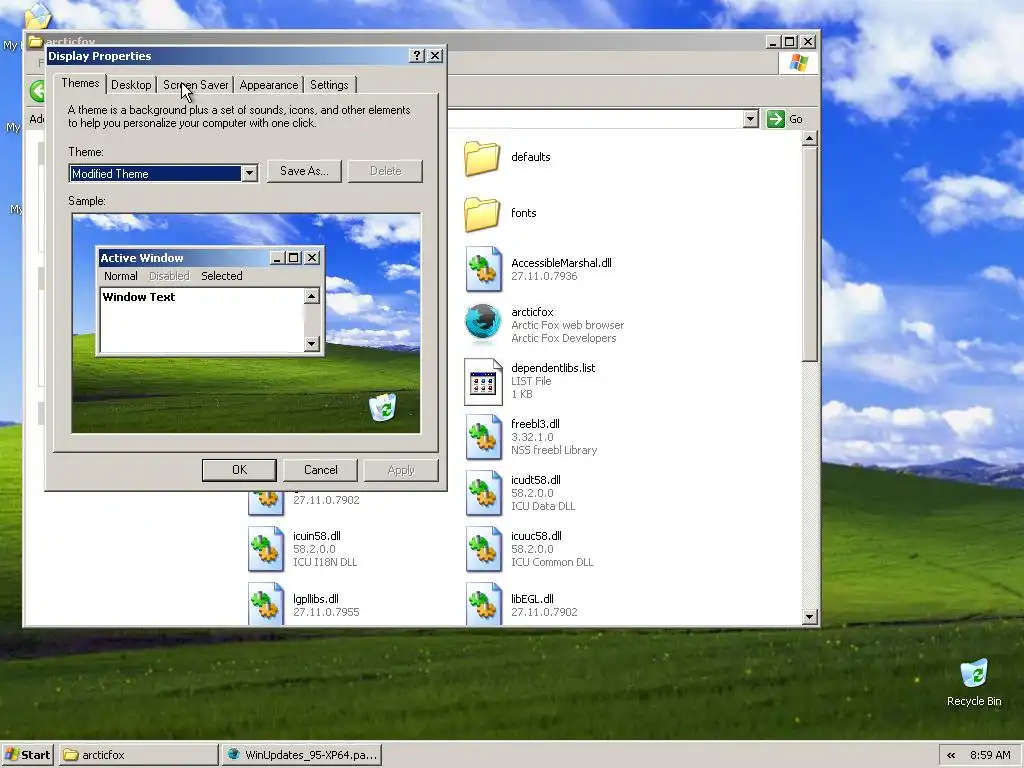Open the defaults folder icon
Viewport: 1024px width, 768px height.
pos(483,158)
